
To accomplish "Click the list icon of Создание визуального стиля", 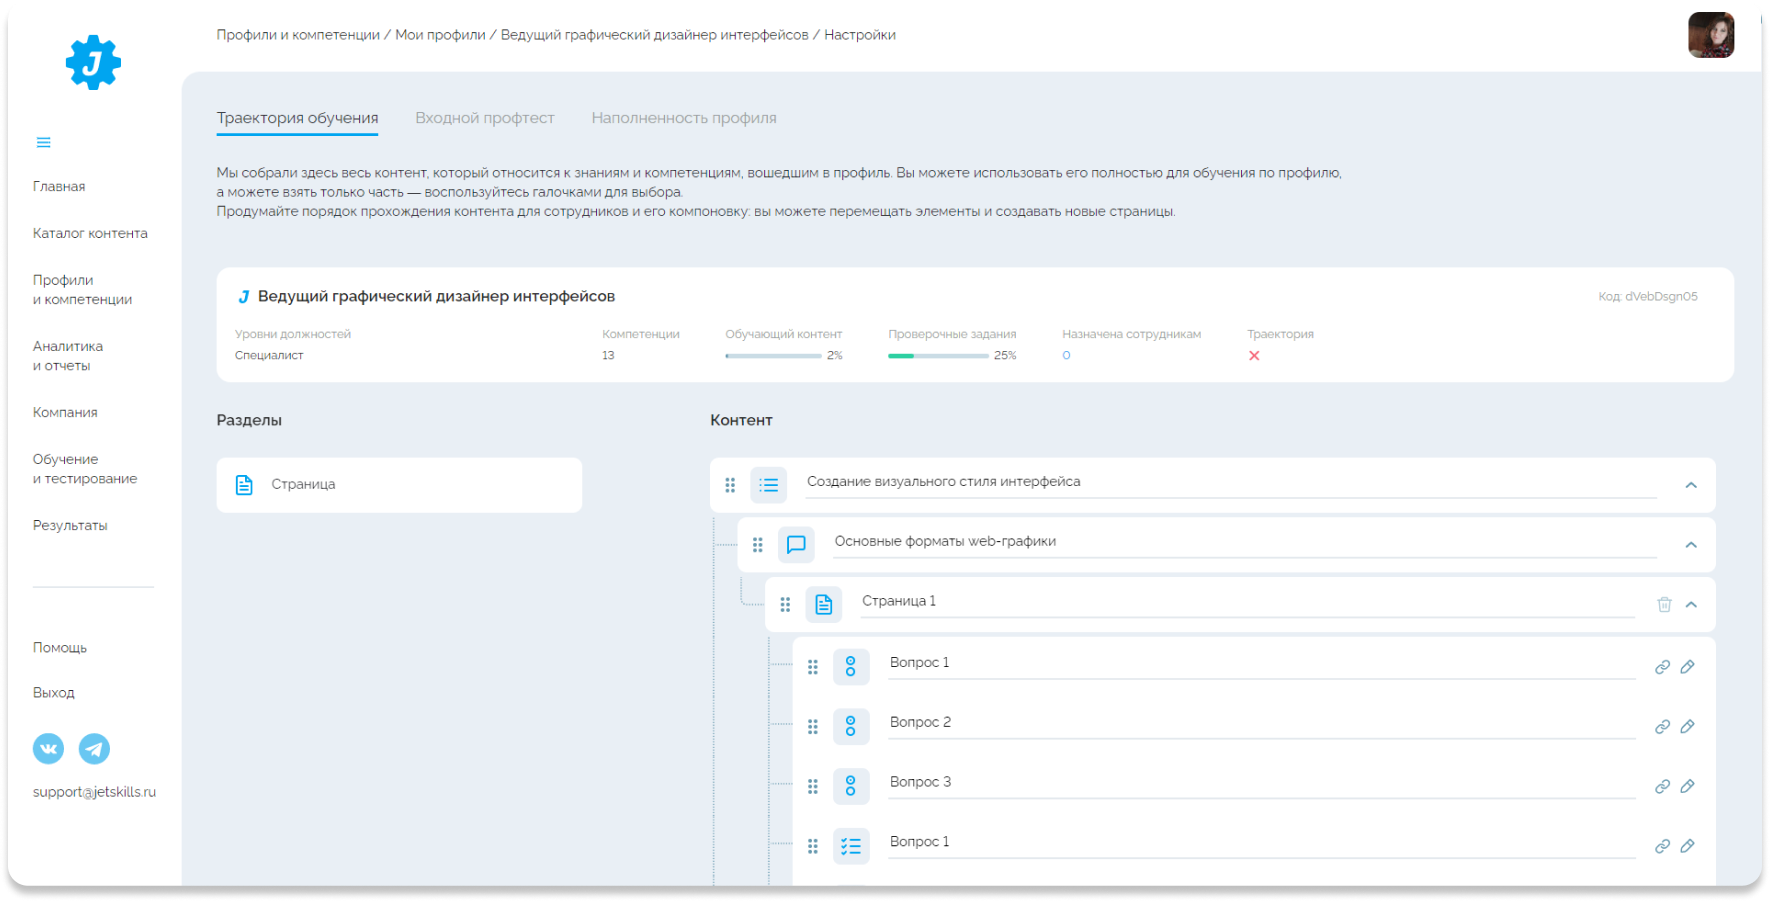I will pyautogui.click(x=768, y=485).
